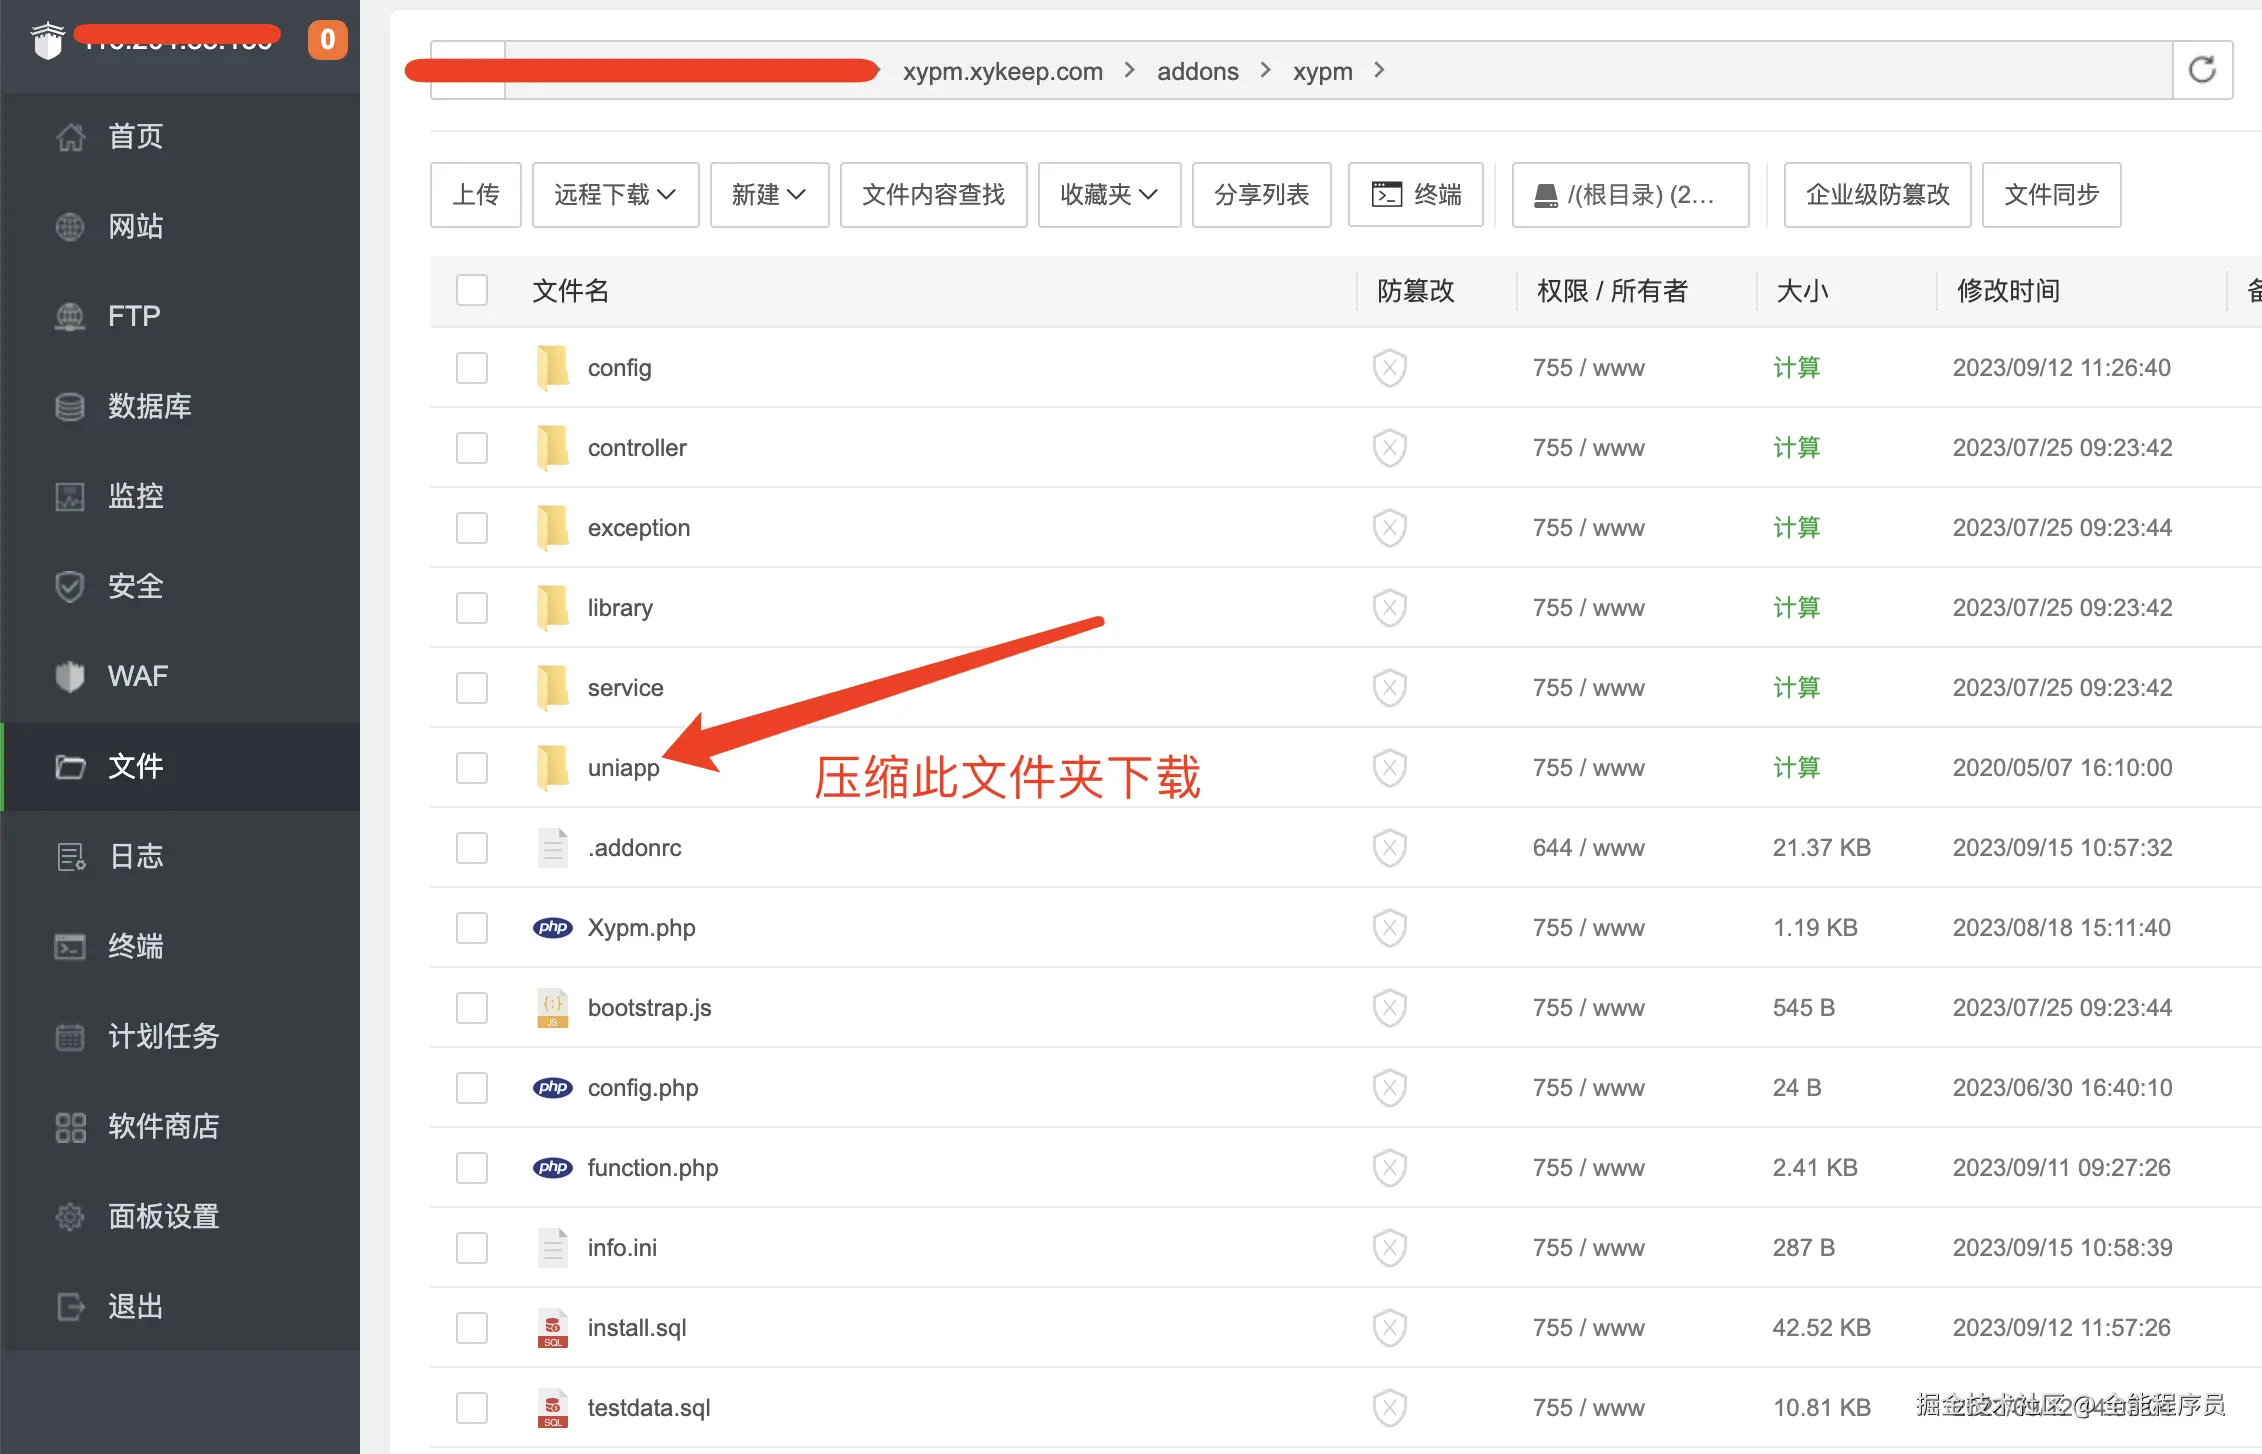This screenshot has height=1454, width=2262.
Task: Expand the 远程下载 dropdown
Action: click(x=615, y=195)
